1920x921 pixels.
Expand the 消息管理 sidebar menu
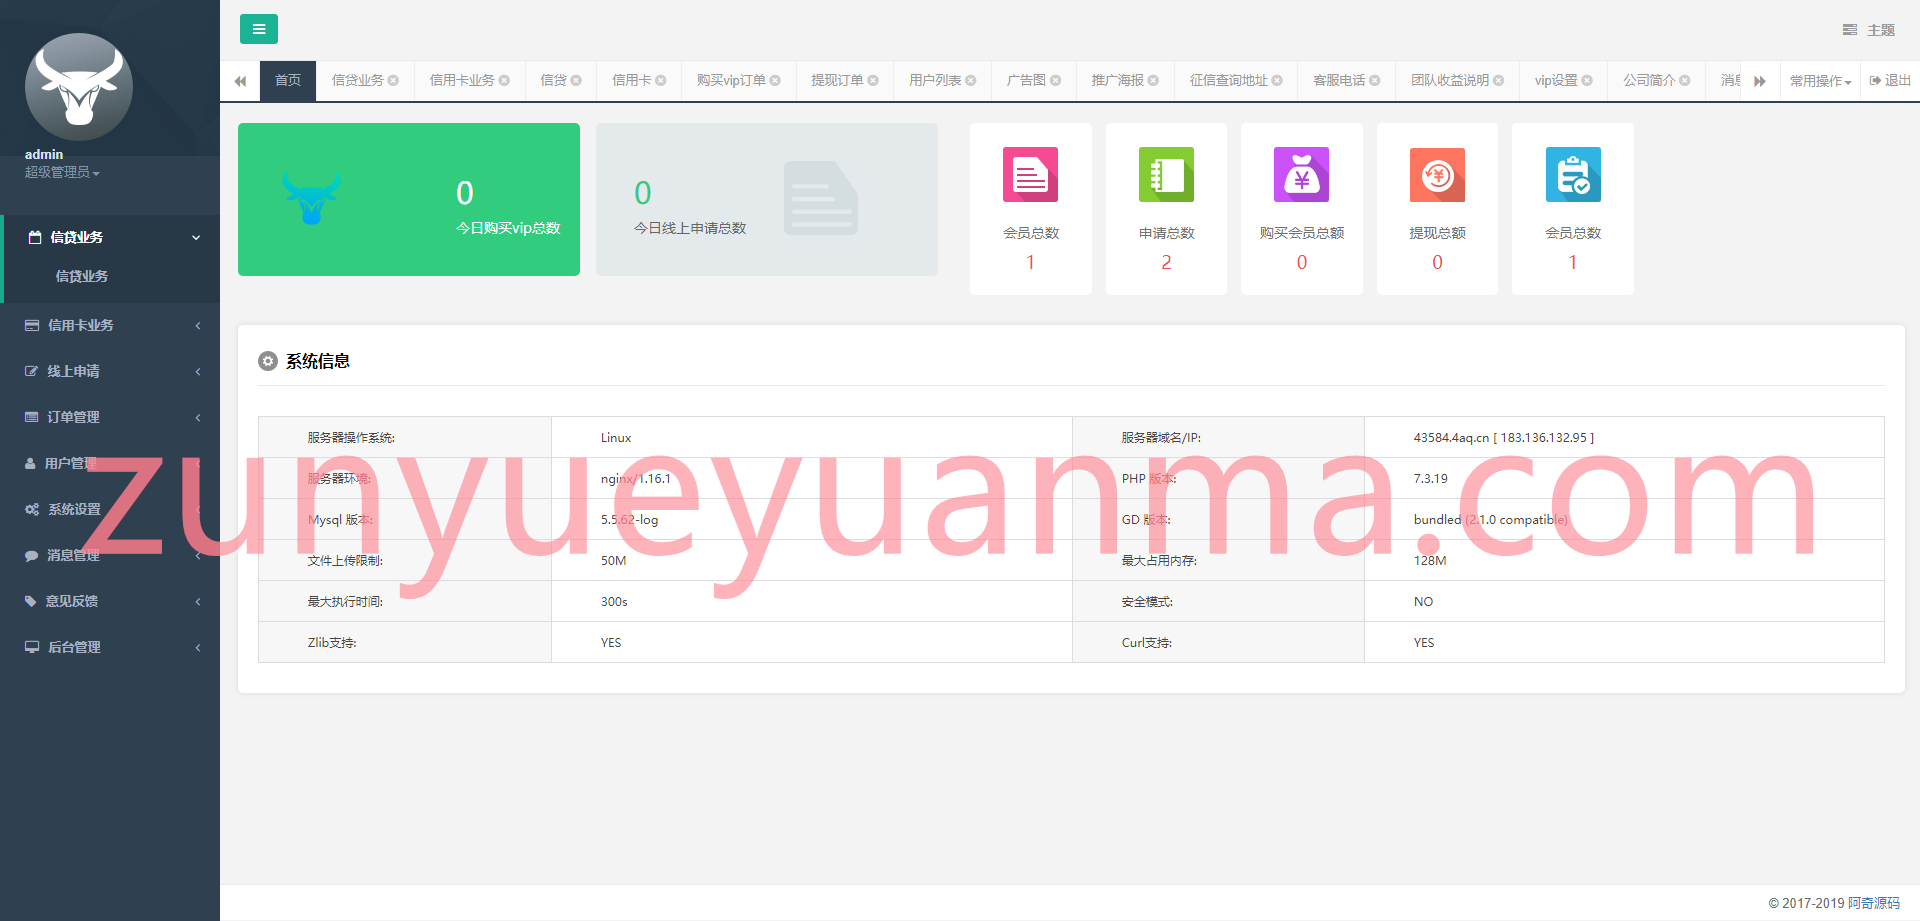pyautogui.click(x=110, y=555)
